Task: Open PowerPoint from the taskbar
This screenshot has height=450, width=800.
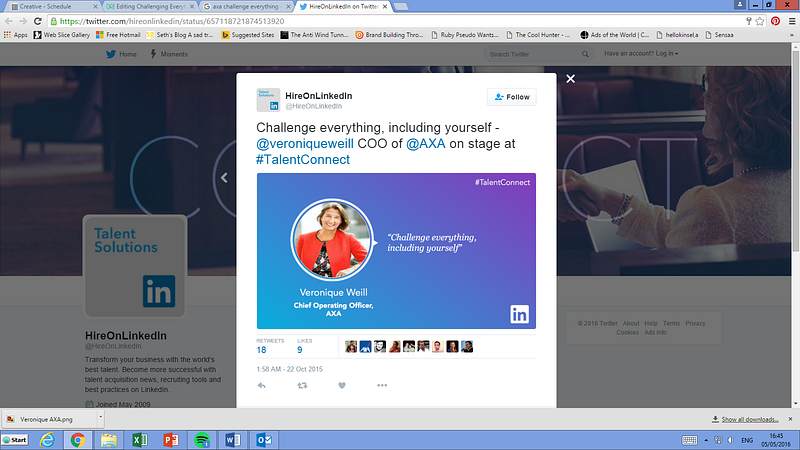Action: 171,440
